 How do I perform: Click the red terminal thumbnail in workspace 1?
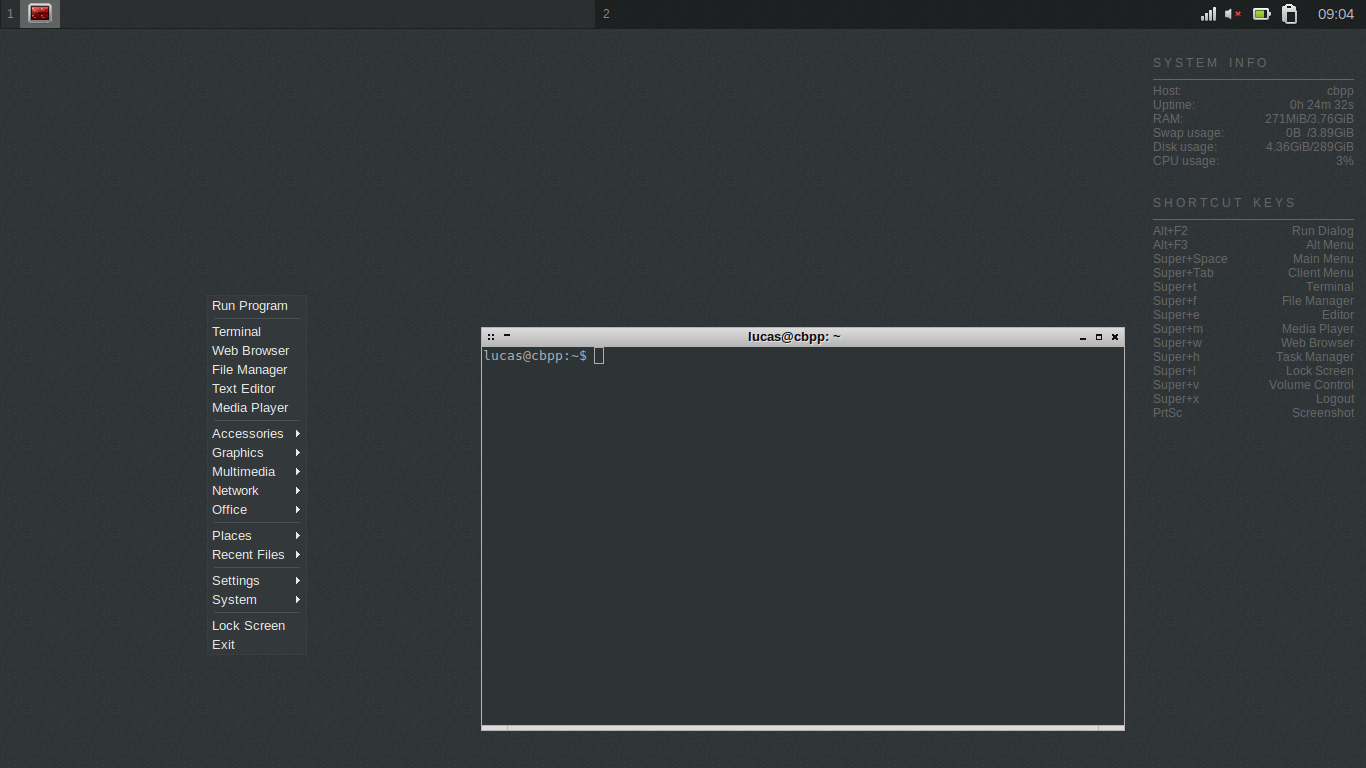(39, 14)
